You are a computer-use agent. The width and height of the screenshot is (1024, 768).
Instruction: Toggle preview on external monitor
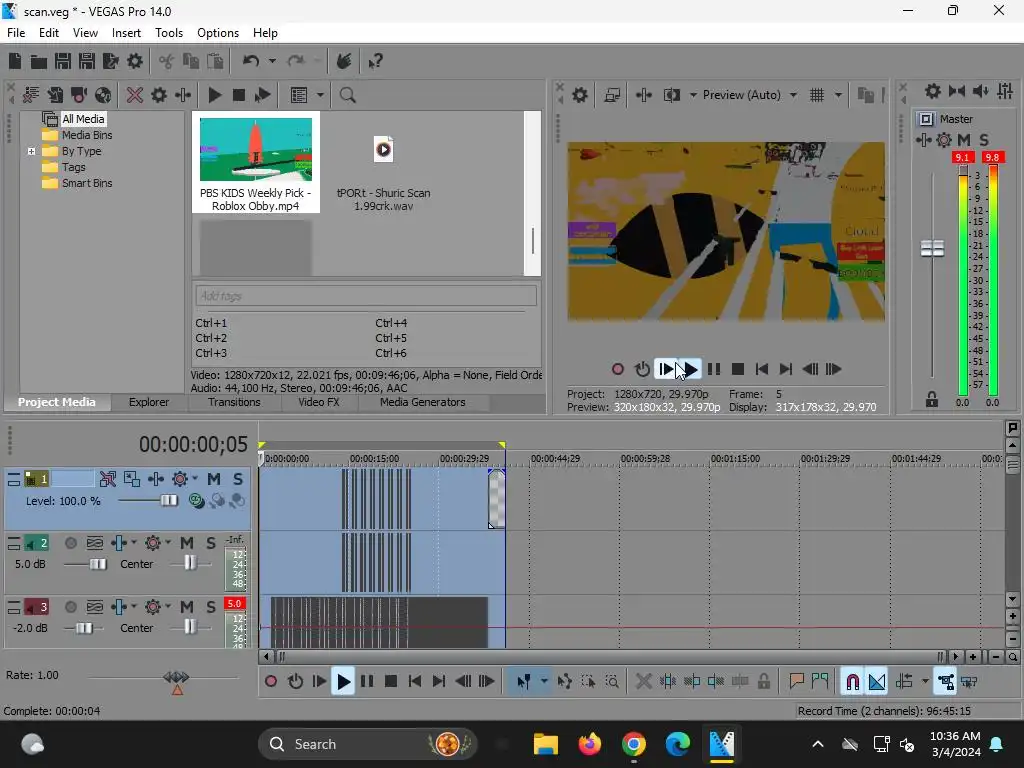[612, 95]
